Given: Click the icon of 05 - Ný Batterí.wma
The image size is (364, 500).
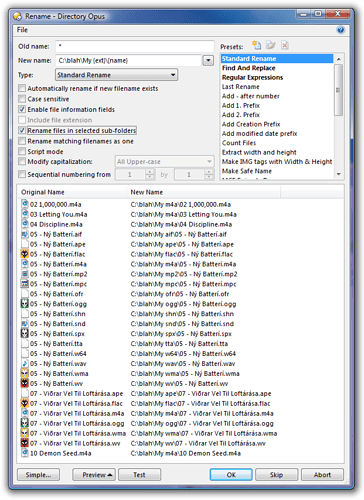Looking at the screenshot, I should pyautogui.click(x=25, y=373).
